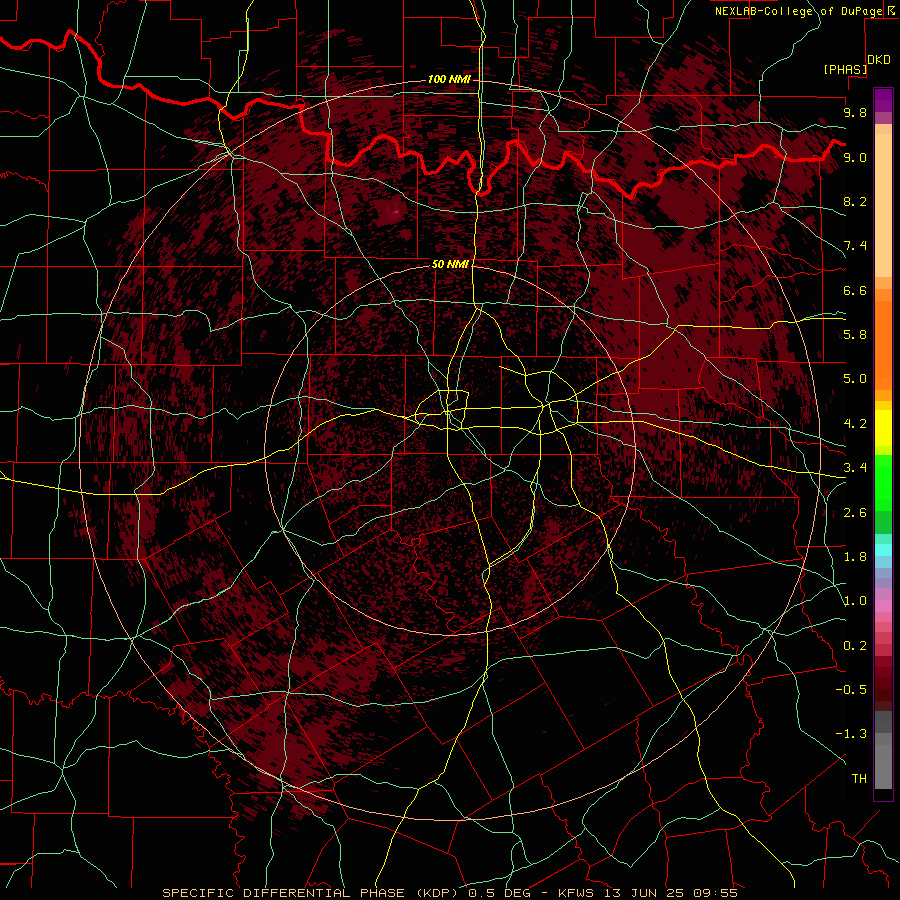Select the 0.2 value on the color scale
900x900 pixels.
click(x=855, y=646)
